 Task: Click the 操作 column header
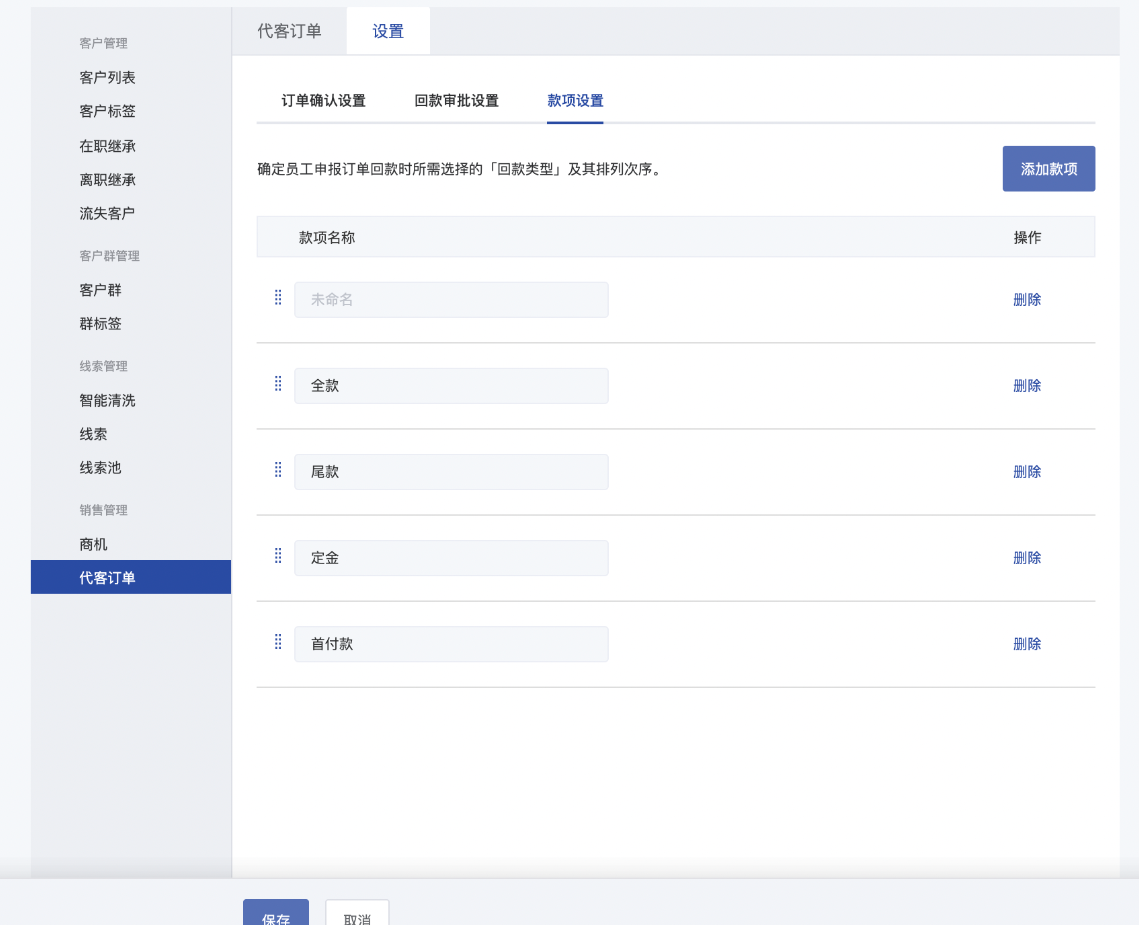point(1027,238)
